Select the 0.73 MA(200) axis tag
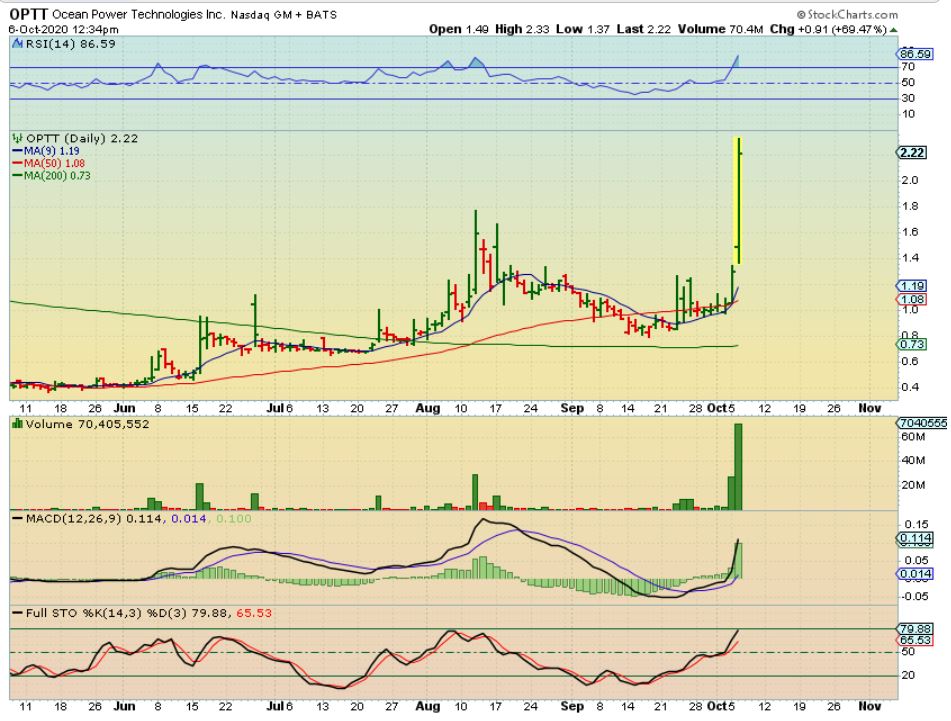951x721 pixels. pyautogui.click(x=912, y=345)
